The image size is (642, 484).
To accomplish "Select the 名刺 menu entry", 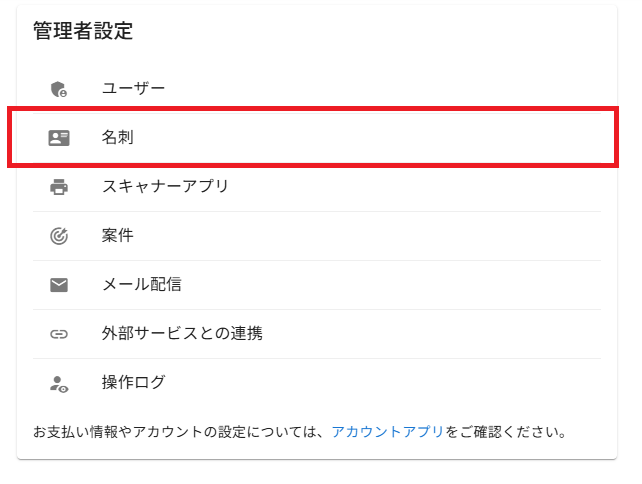I will pos(118,138).
